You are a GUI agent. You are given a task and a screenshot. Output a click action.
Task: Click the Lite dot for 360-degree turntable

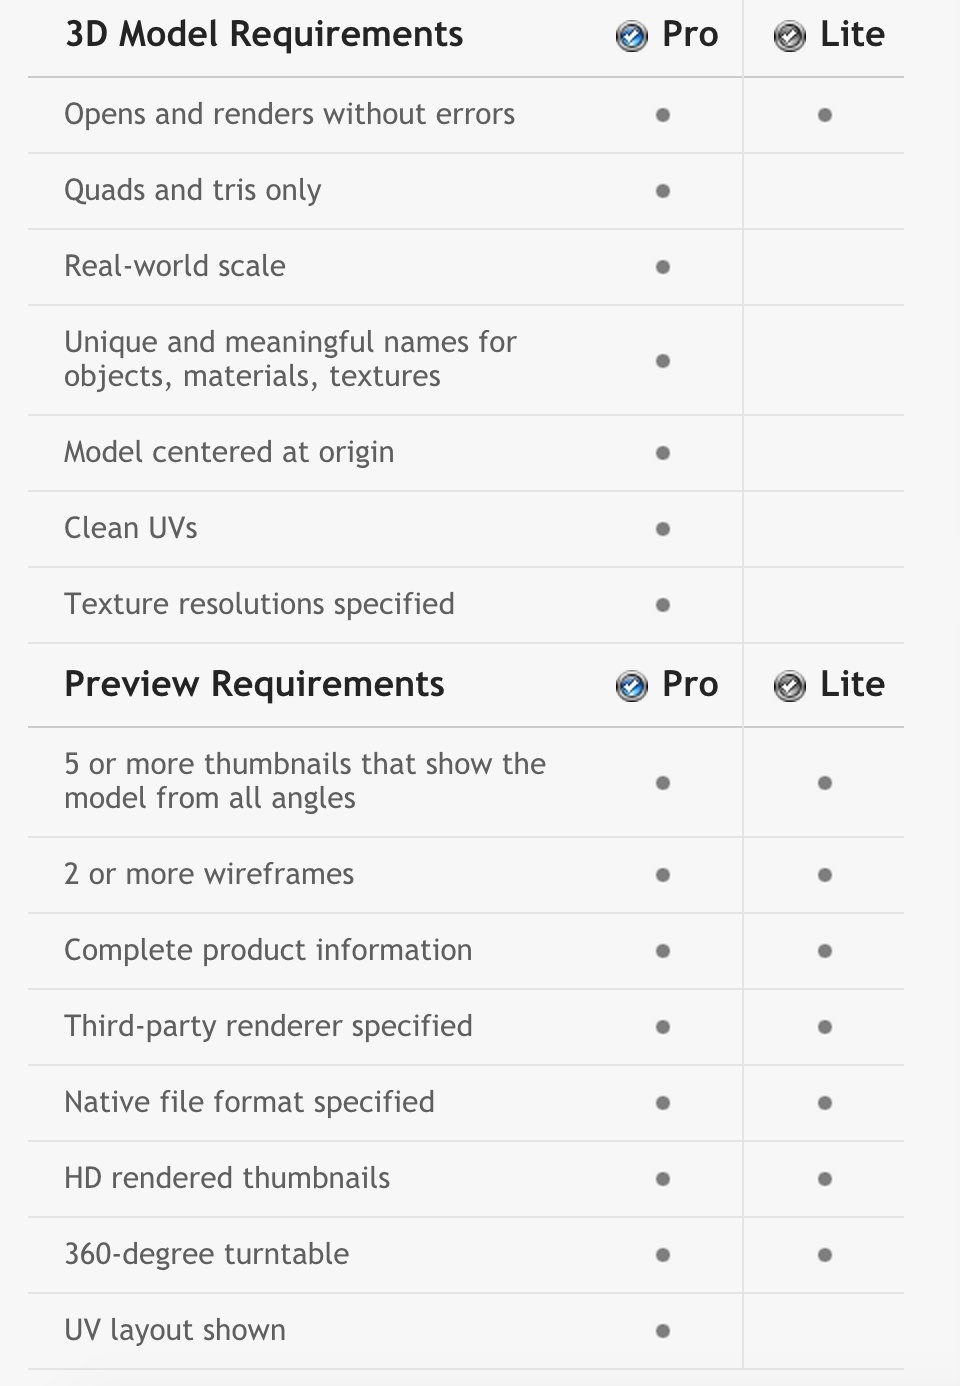pos(825,1255)
